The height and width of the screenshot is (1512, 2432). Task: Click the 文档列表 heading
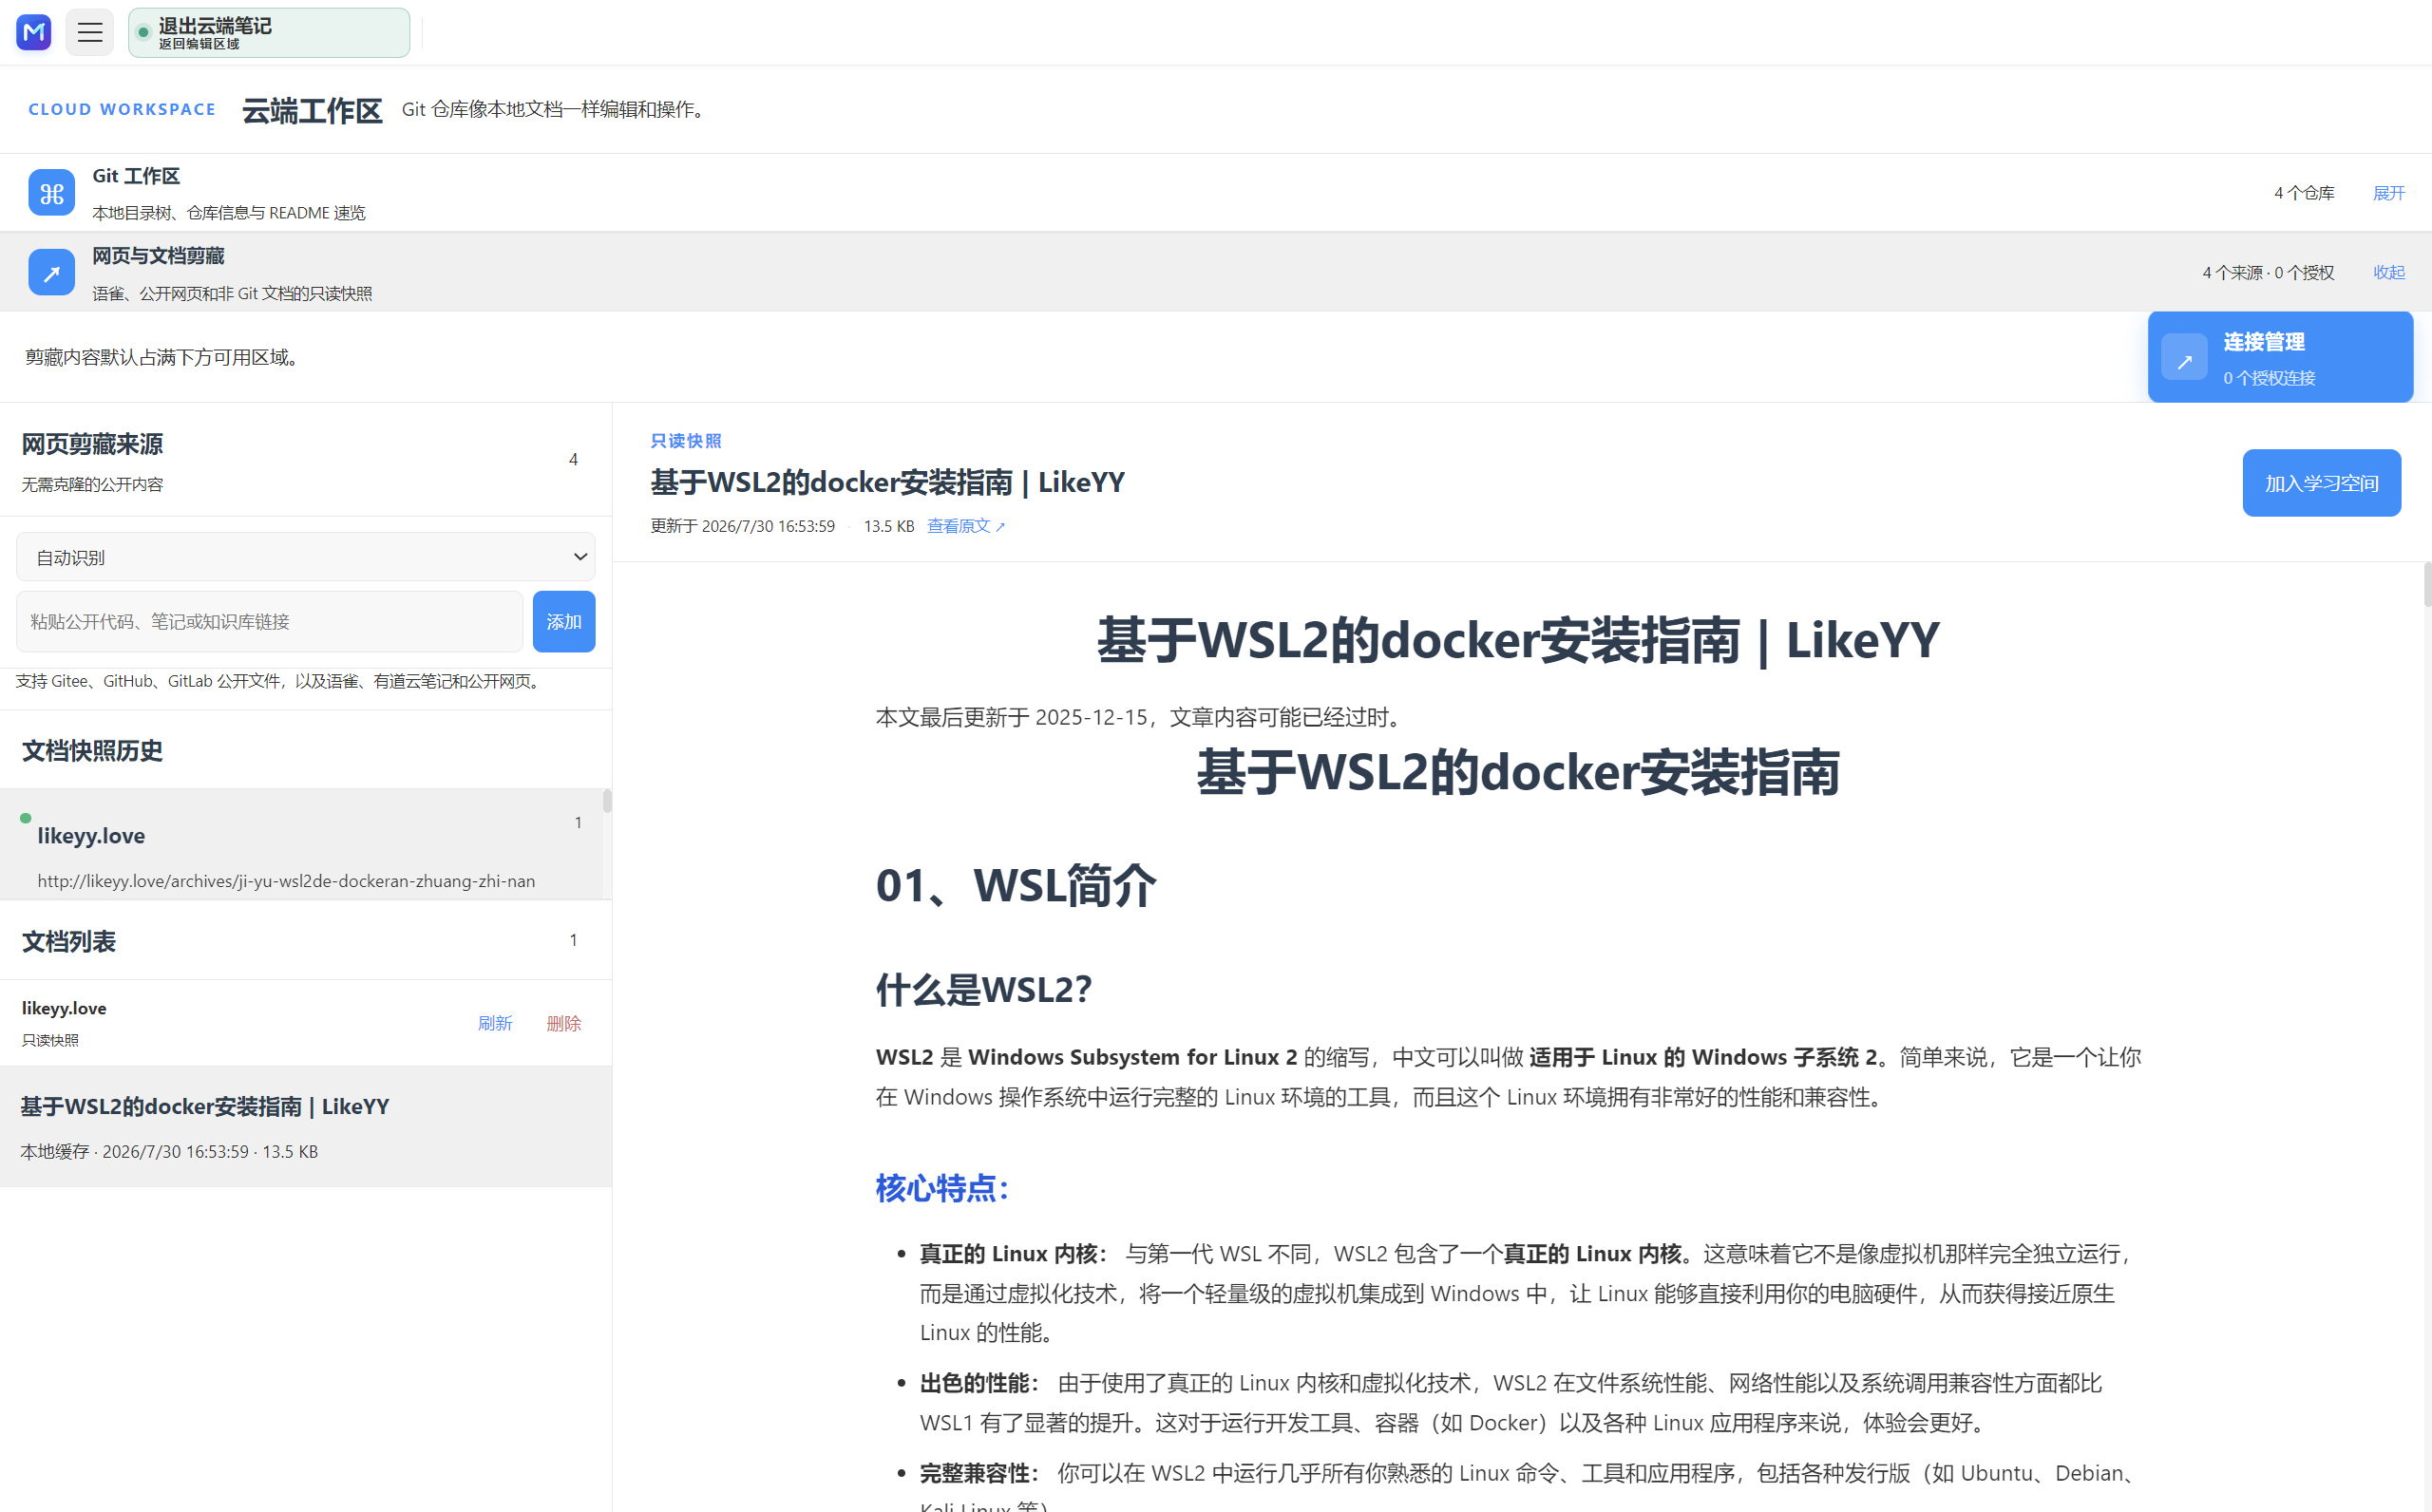[x=69, y=942]
